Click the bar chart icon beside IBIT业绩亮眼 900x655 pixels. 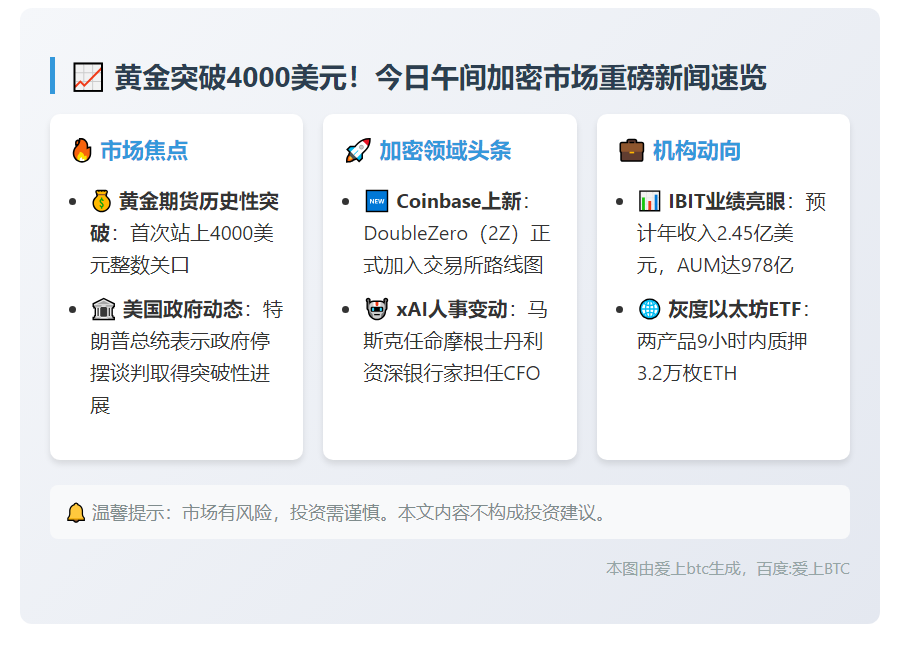point(650,202)
